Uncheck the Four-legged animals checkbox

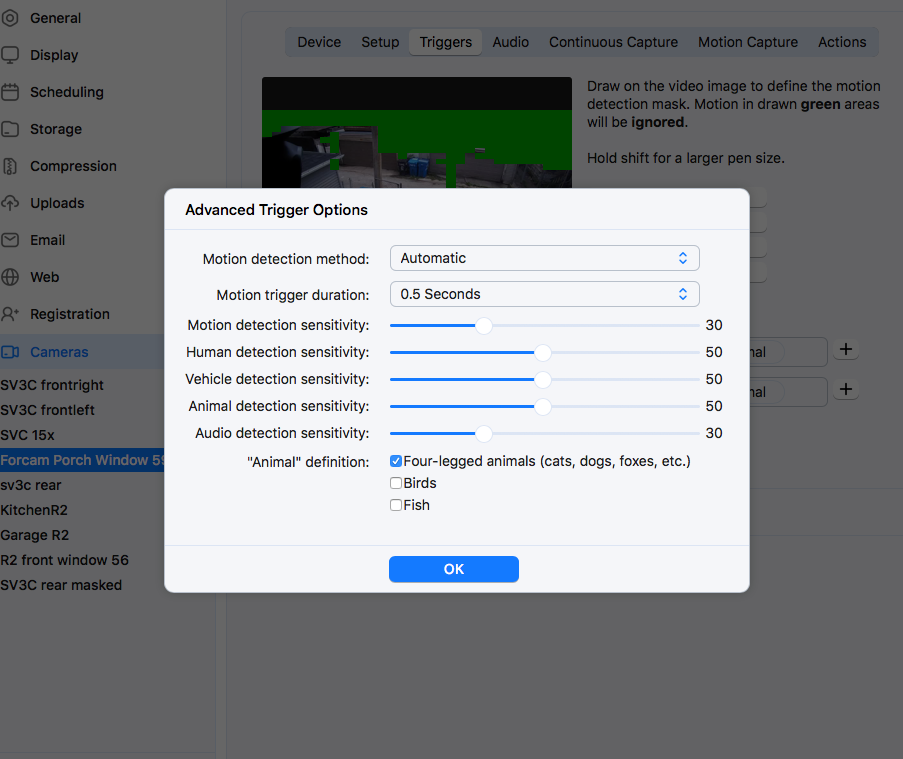coord(396,461)
